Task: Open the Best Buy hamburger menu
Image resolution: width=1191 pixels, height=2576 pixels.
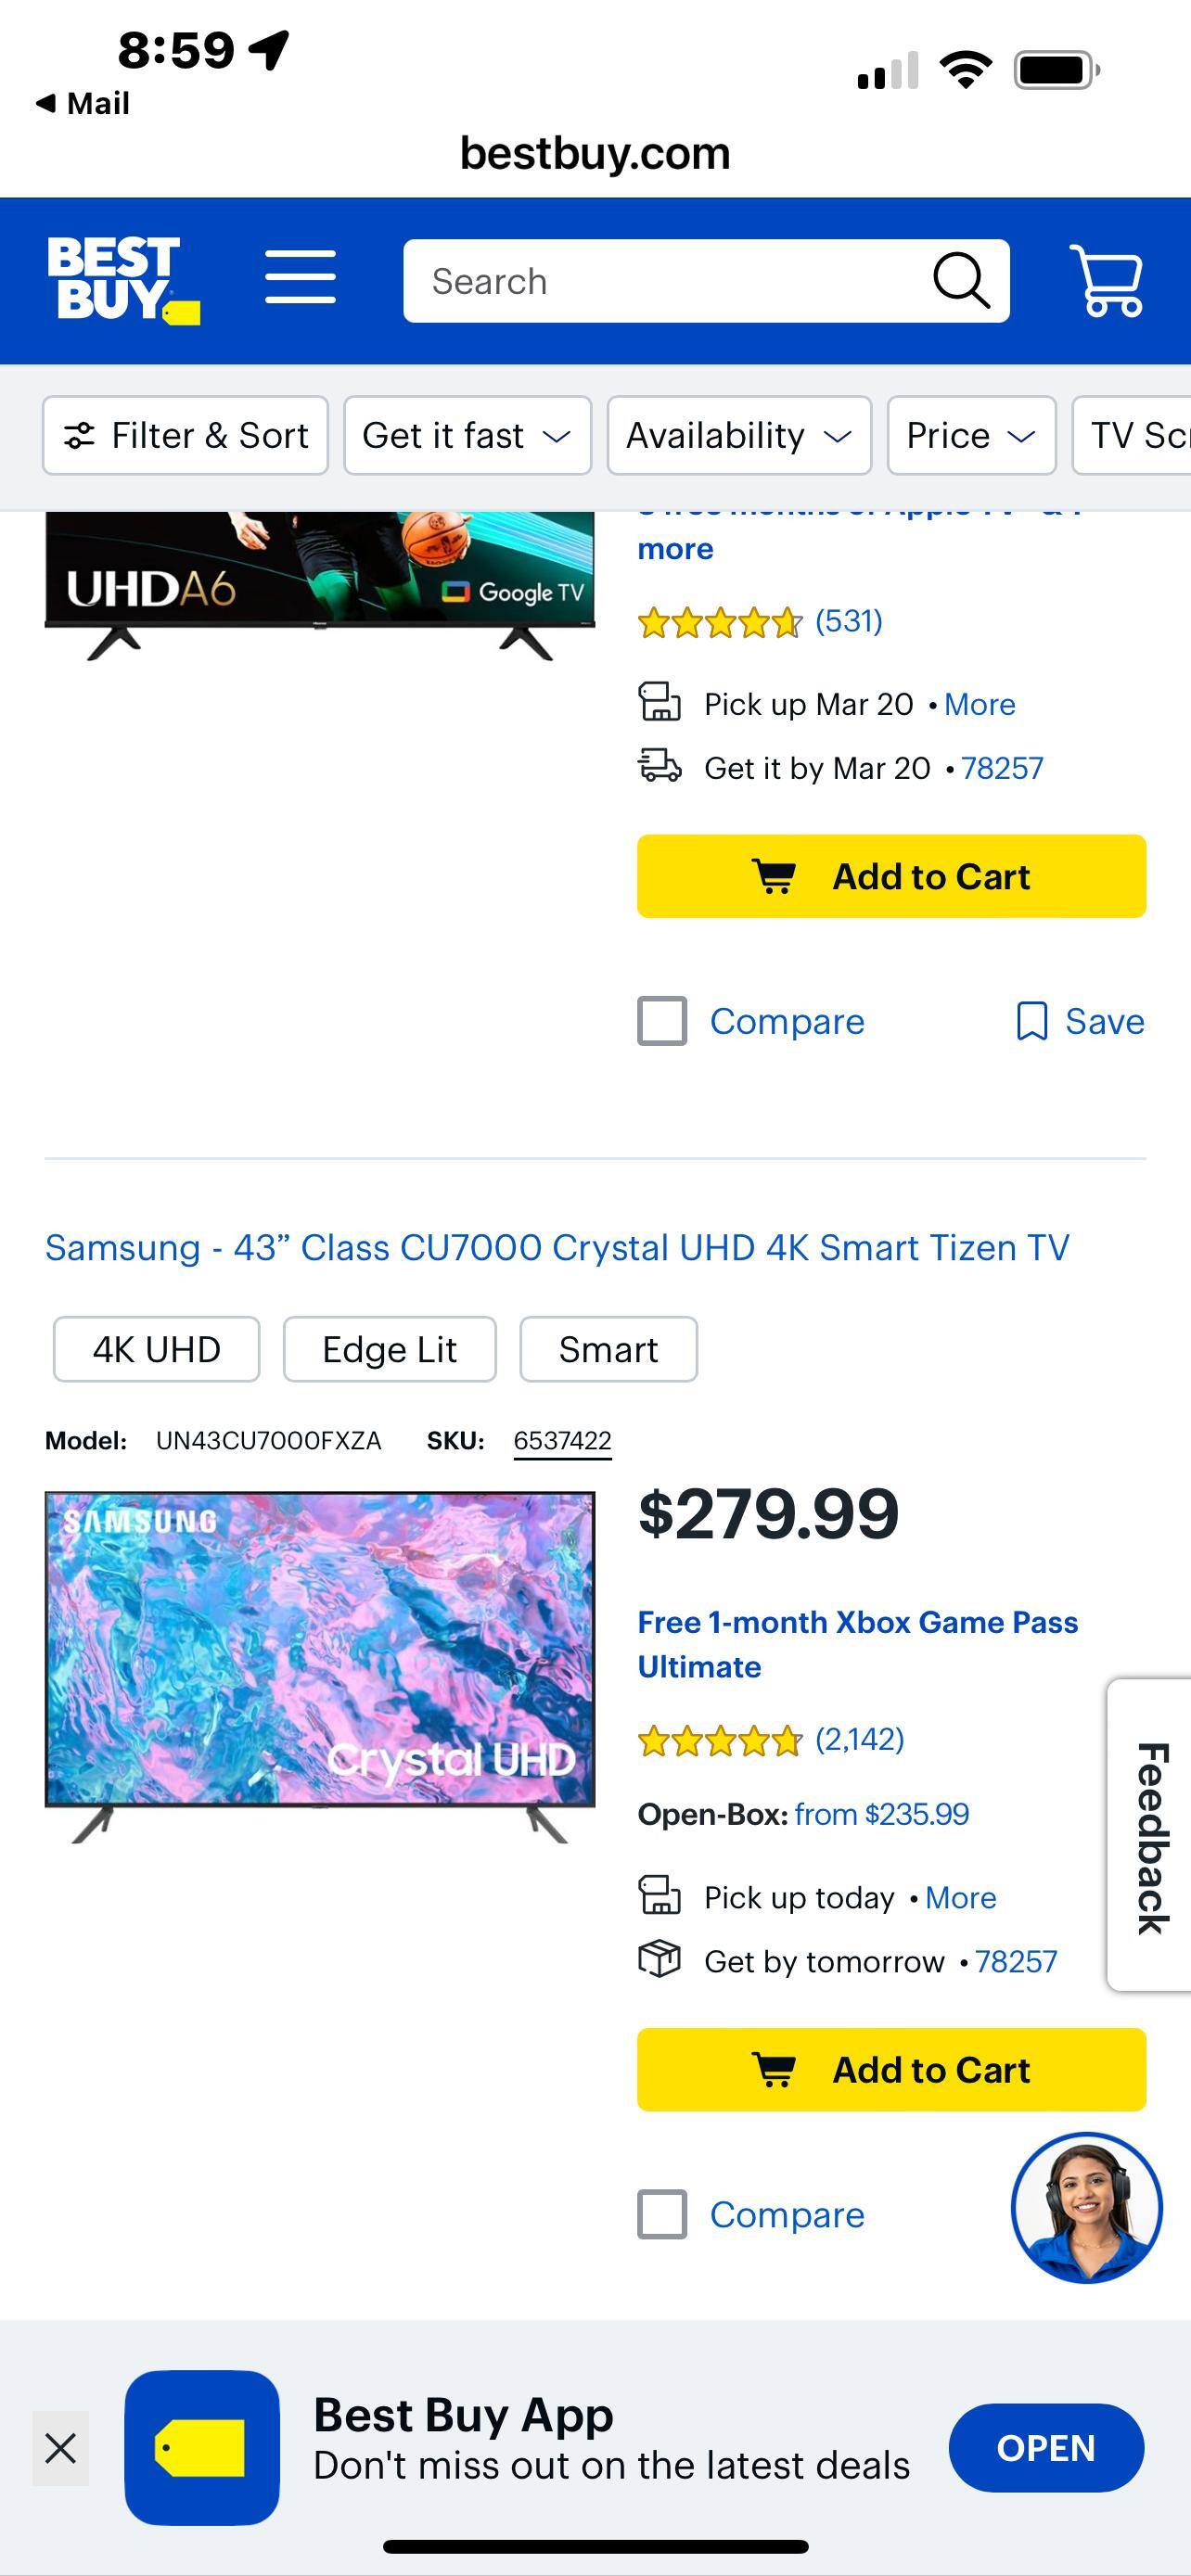Action: coord(300,277)
